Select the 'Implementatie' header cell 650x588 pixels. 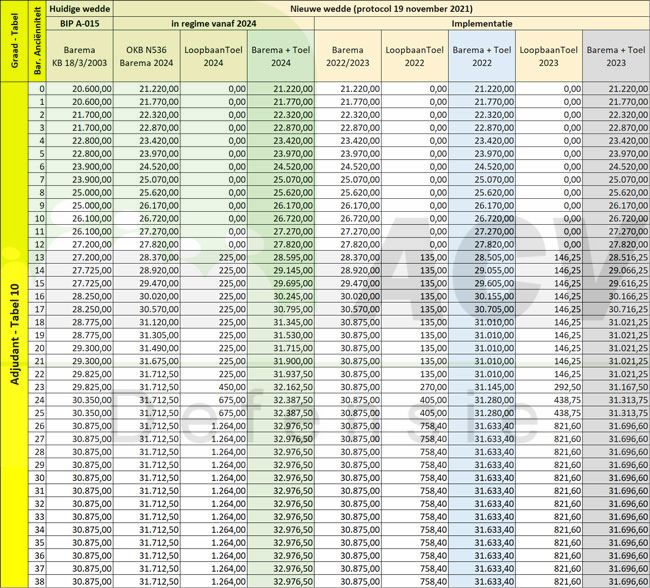(x=482, y=23)
